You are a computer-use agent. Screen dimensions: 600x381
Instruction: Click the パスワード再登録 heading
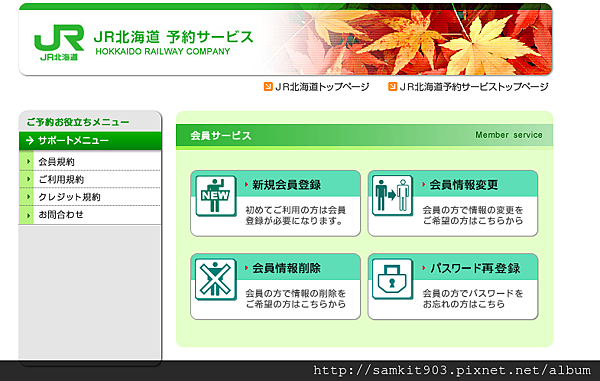pyautogui.click(x=474, y=268)
